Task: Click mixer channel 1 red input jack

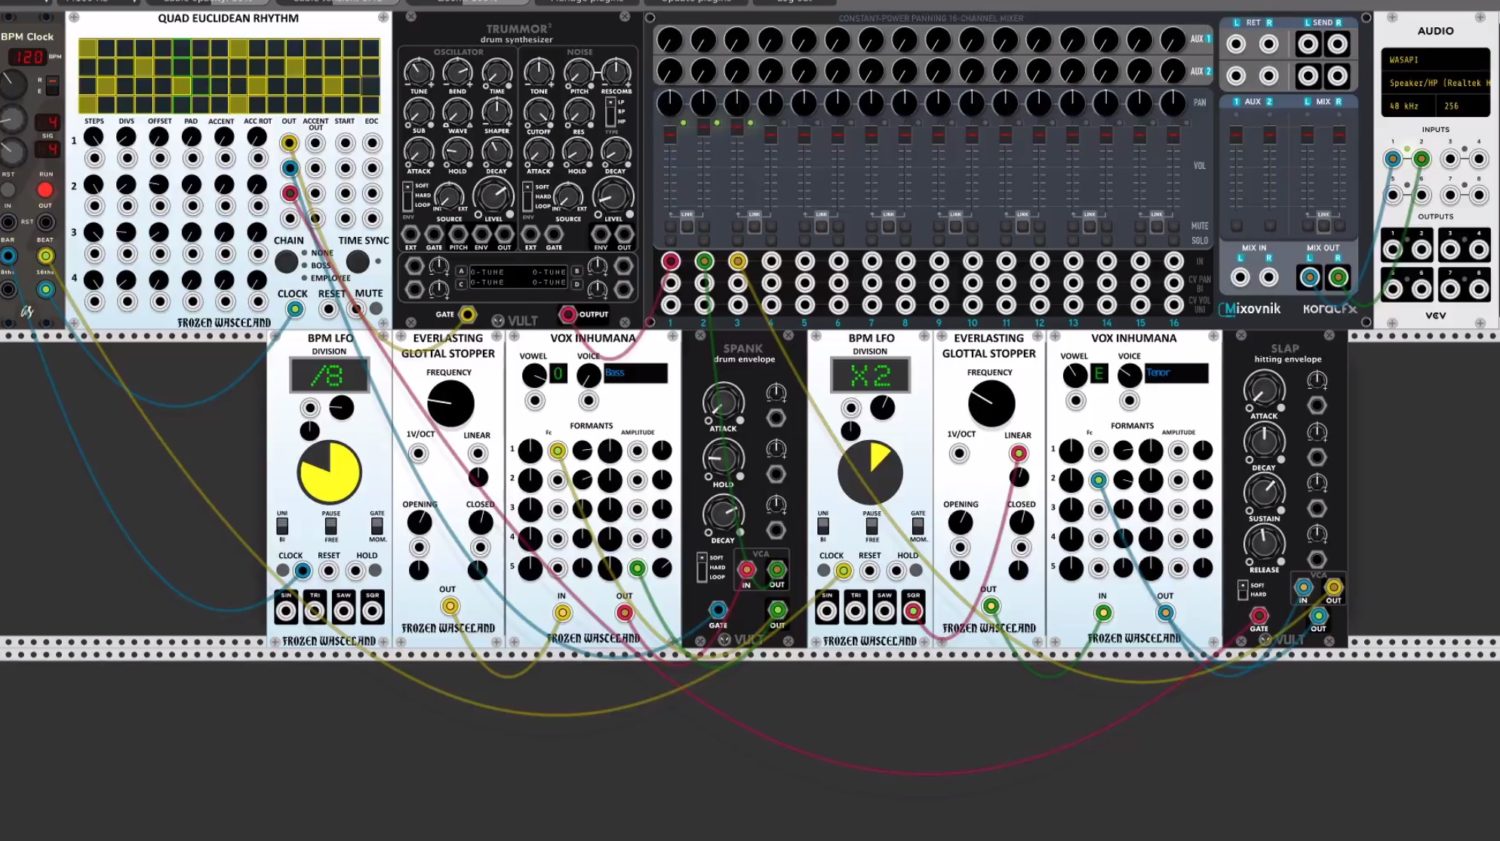Action: pos(670,261)
